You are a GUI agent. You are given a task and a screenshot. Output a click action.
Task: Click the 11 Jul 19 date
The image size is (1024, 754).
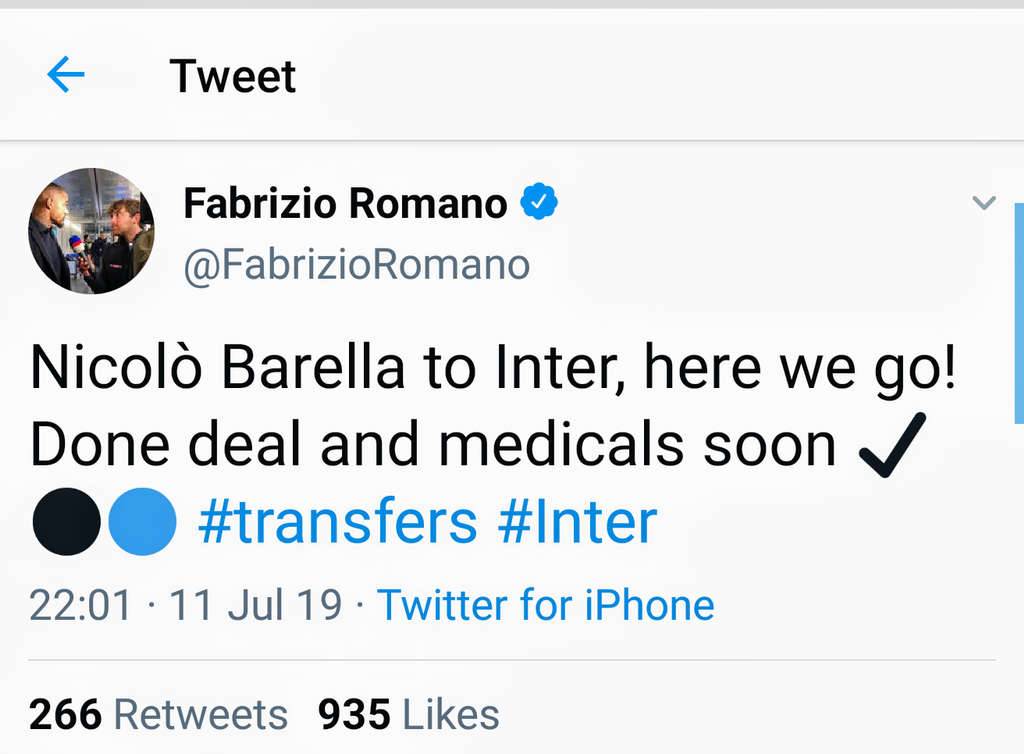pyautogui.click(x=255, y=605)
